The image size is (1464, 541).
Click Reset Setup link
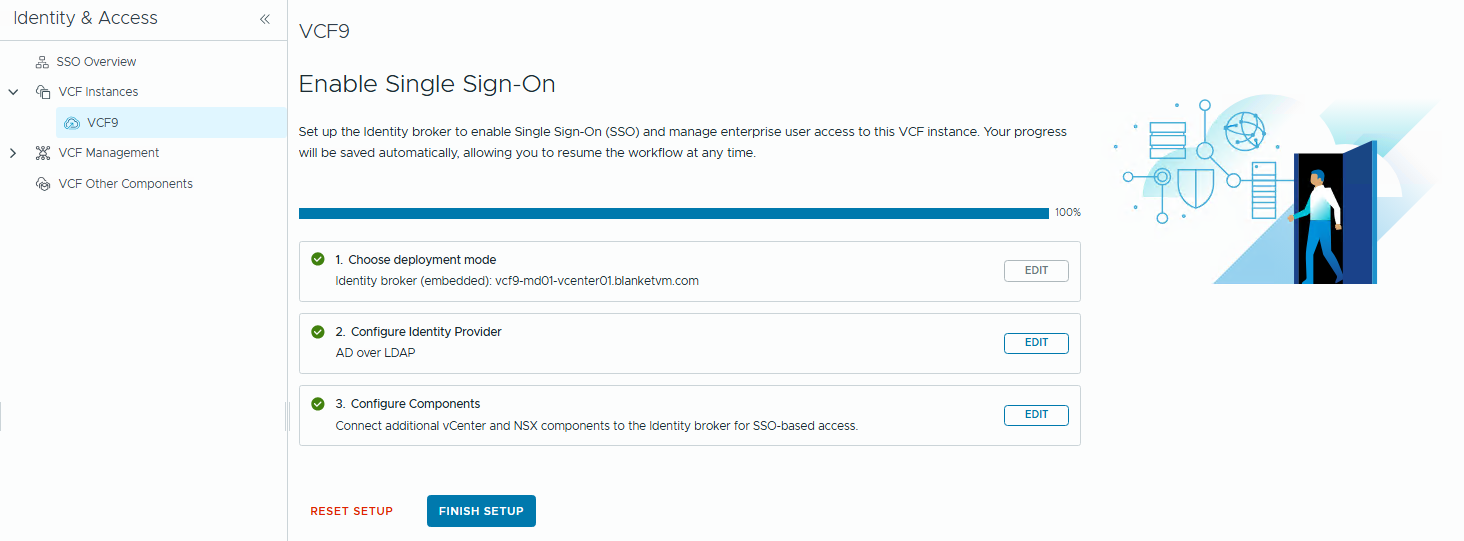coord(351,511)
